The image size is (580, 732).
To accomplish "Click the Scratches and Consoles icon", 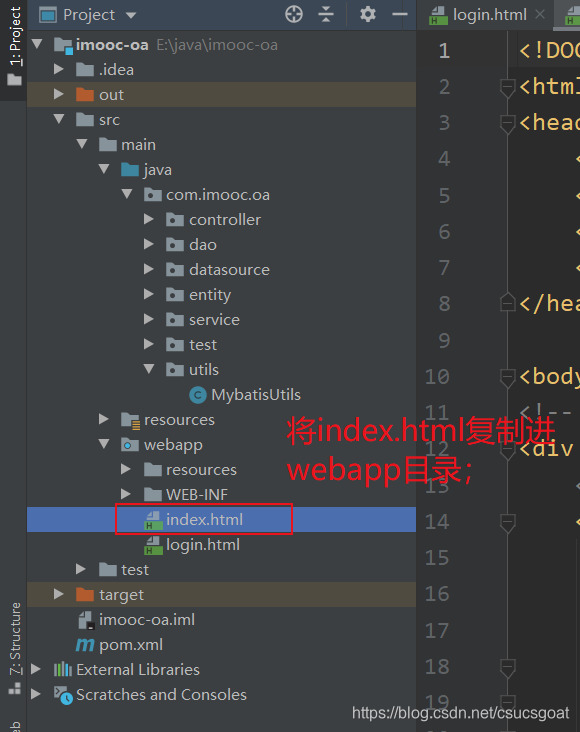I will [x=63, y=695].
